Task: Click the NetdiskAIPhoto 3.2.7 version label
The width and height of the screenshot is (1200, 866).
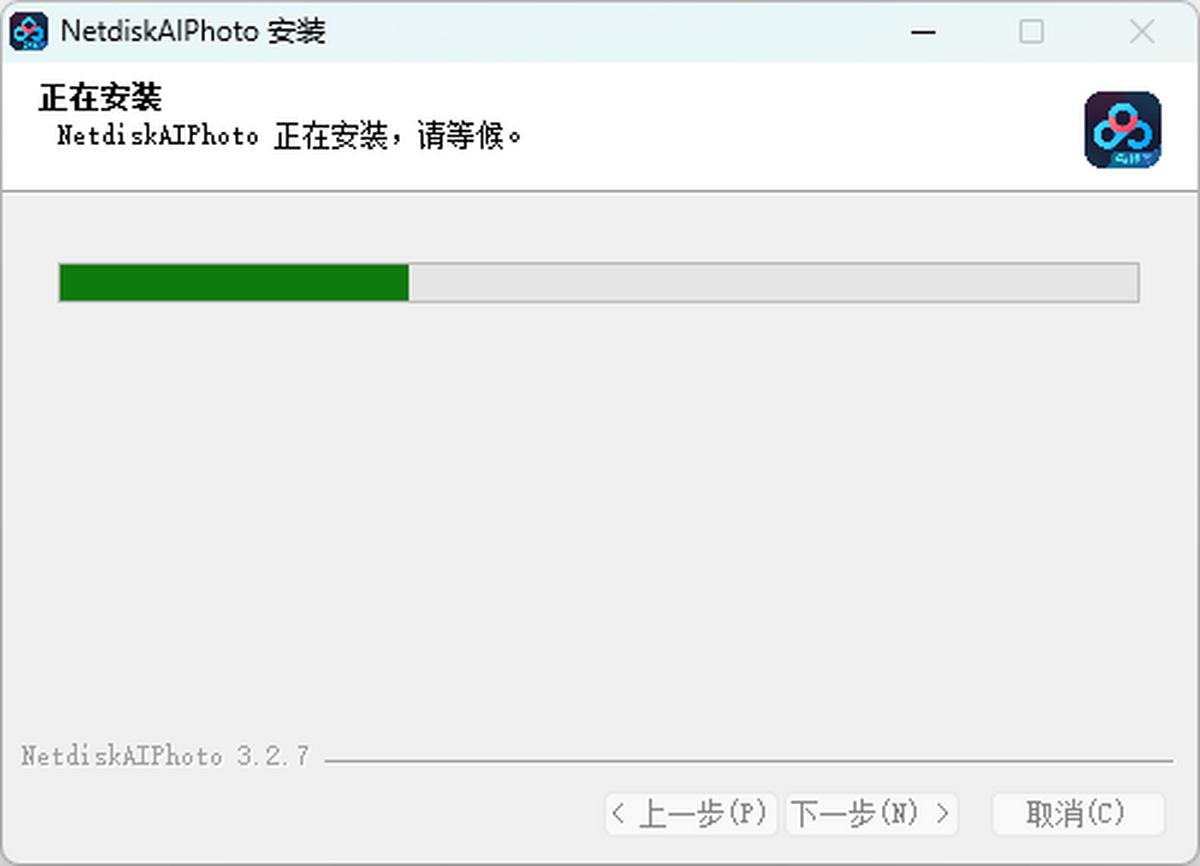Action: coord(165,756)
